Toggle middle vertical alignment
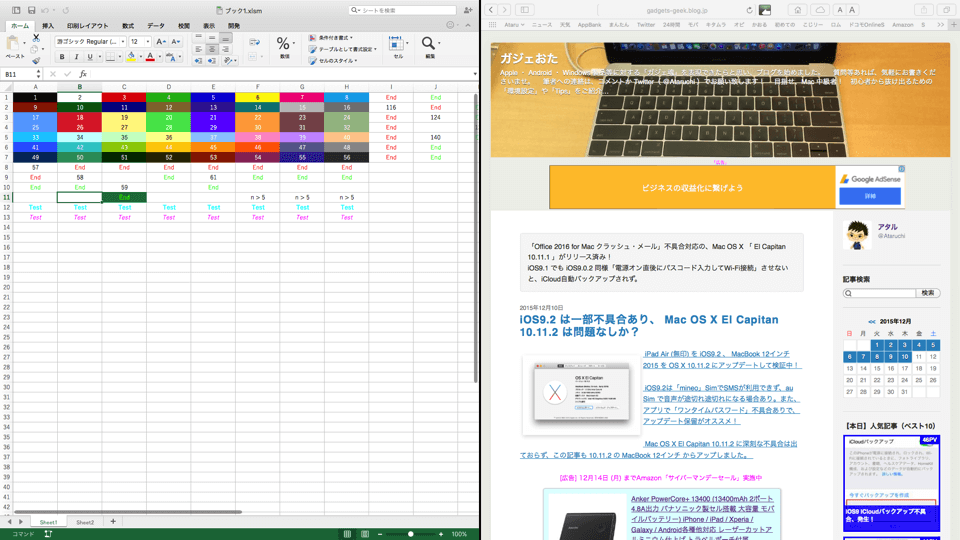 212,38
